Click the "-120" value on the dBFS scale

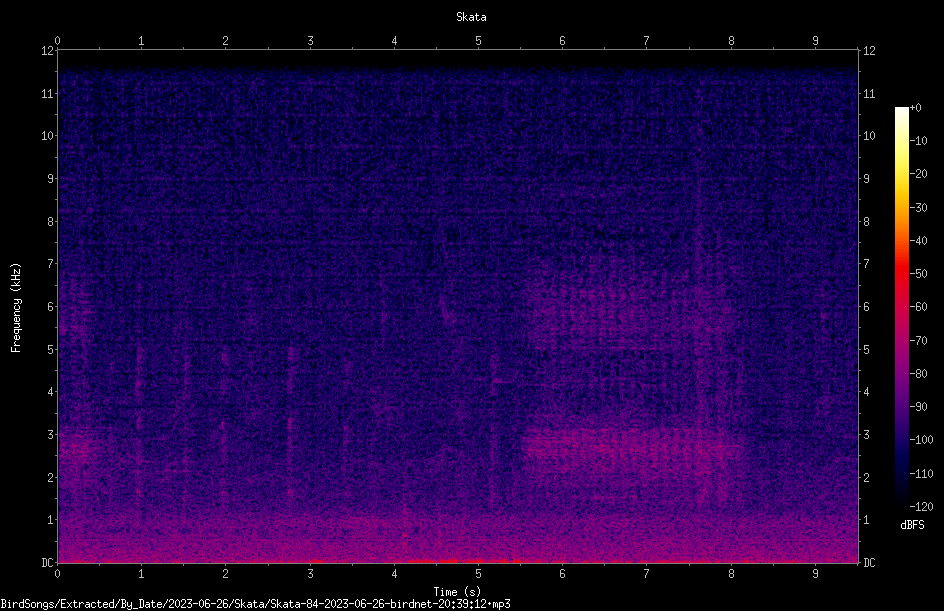pos(921,507)
